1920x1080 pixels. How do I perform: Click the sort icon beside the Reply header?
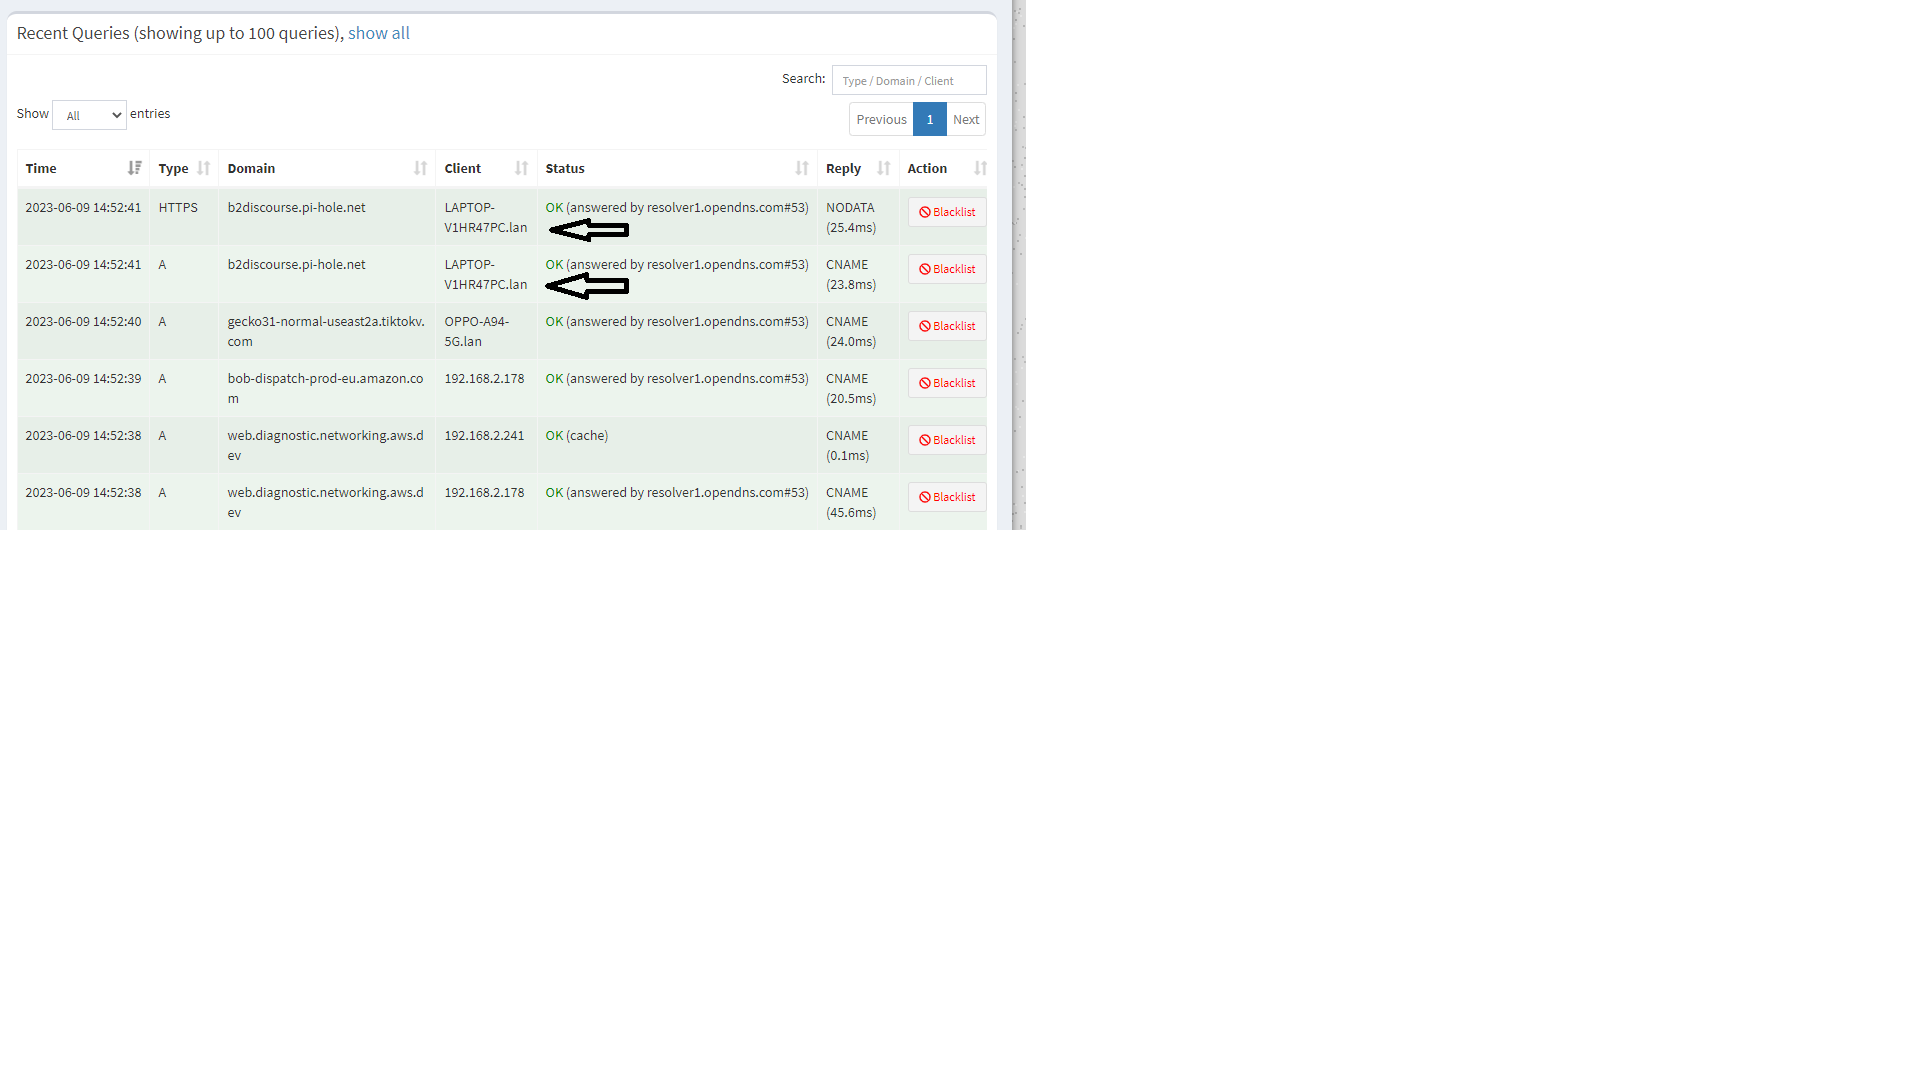pyautogui.click(x=884, y=168)
